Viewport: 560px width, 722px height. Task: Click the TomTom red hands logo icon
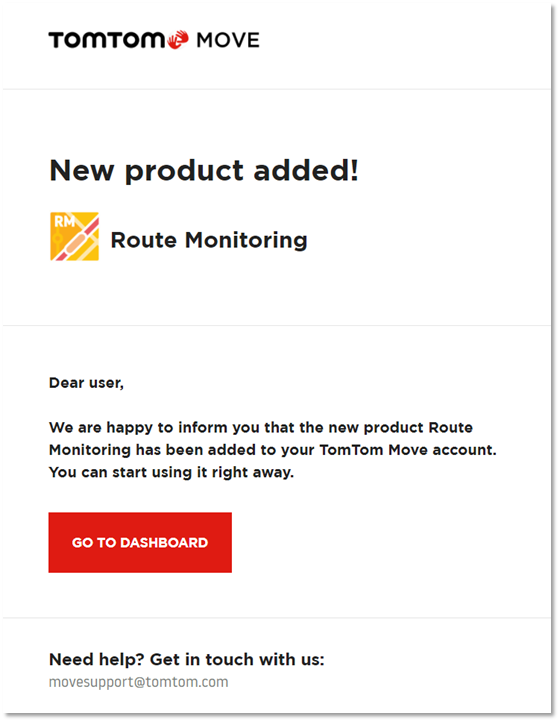click(x=178, y=40)
